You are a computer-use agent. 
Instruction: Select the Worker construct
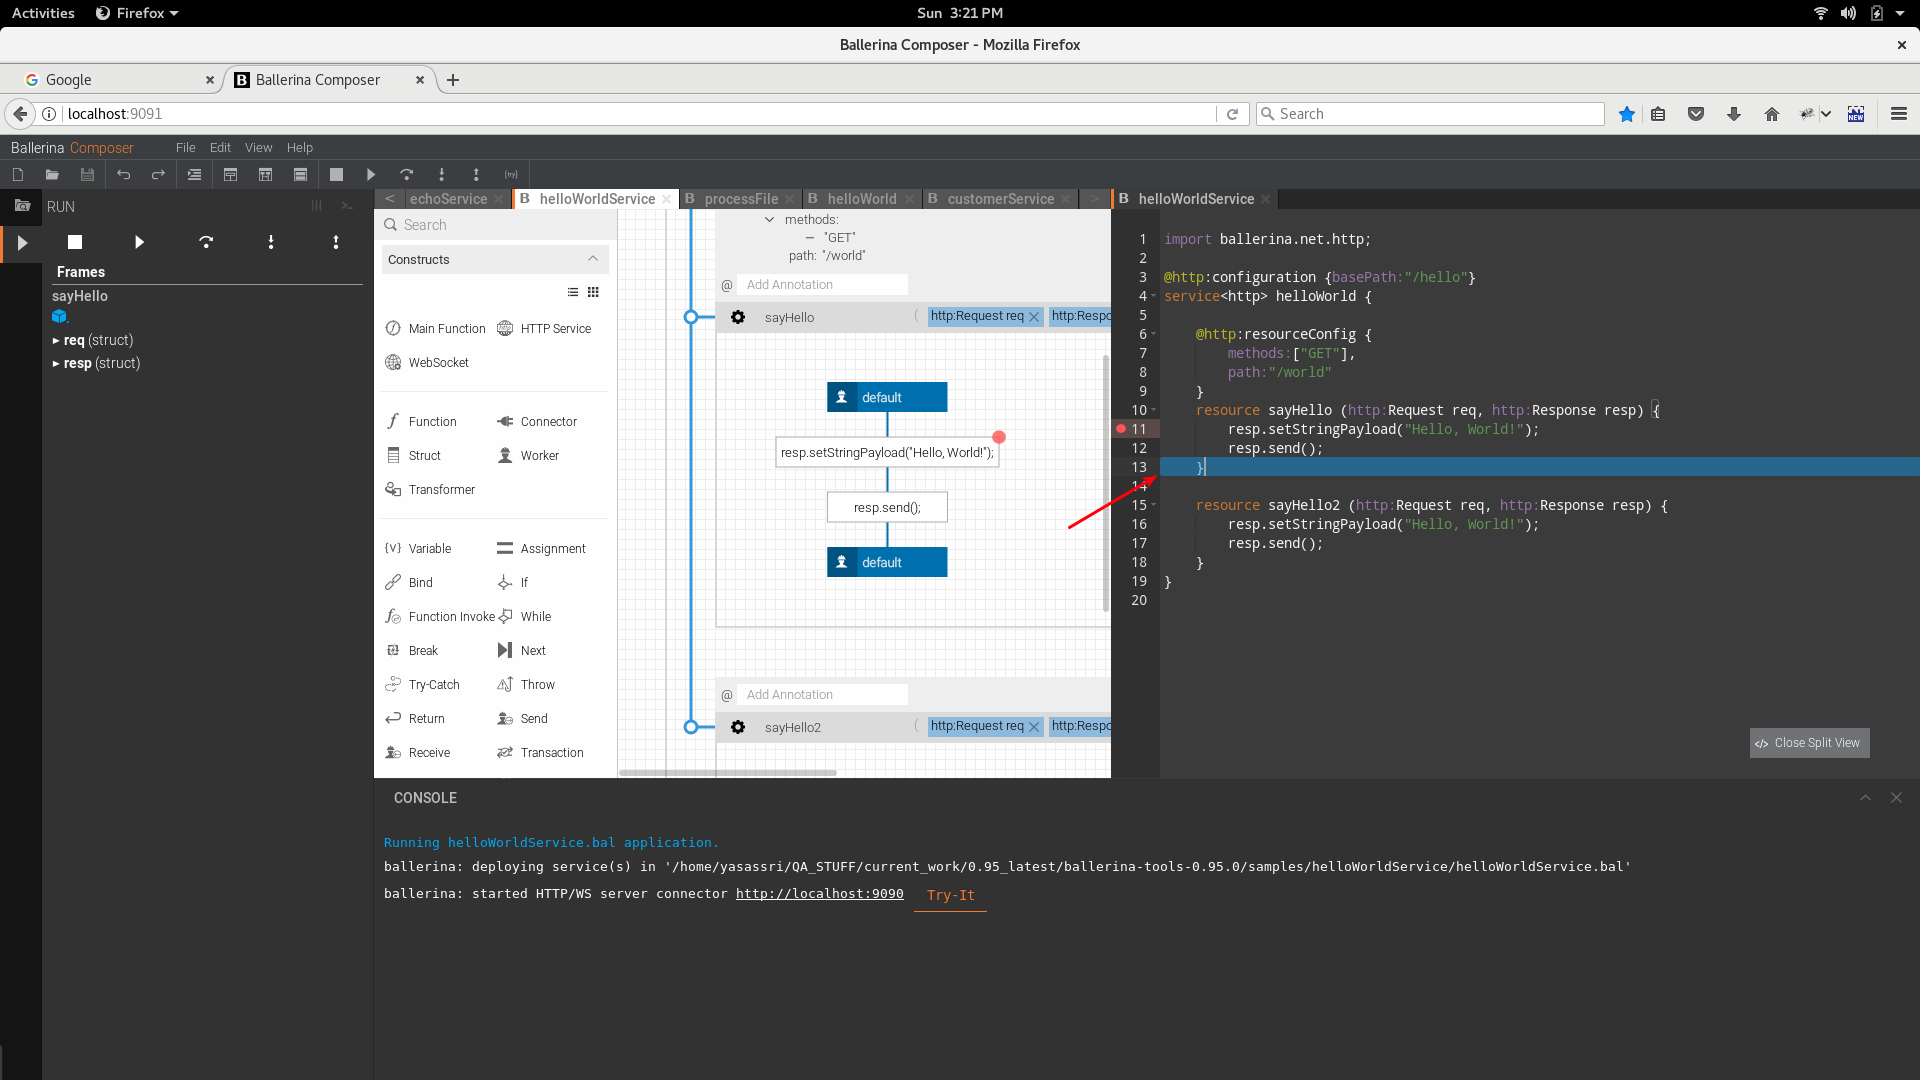pyautogui.click(x=540, y=455)
